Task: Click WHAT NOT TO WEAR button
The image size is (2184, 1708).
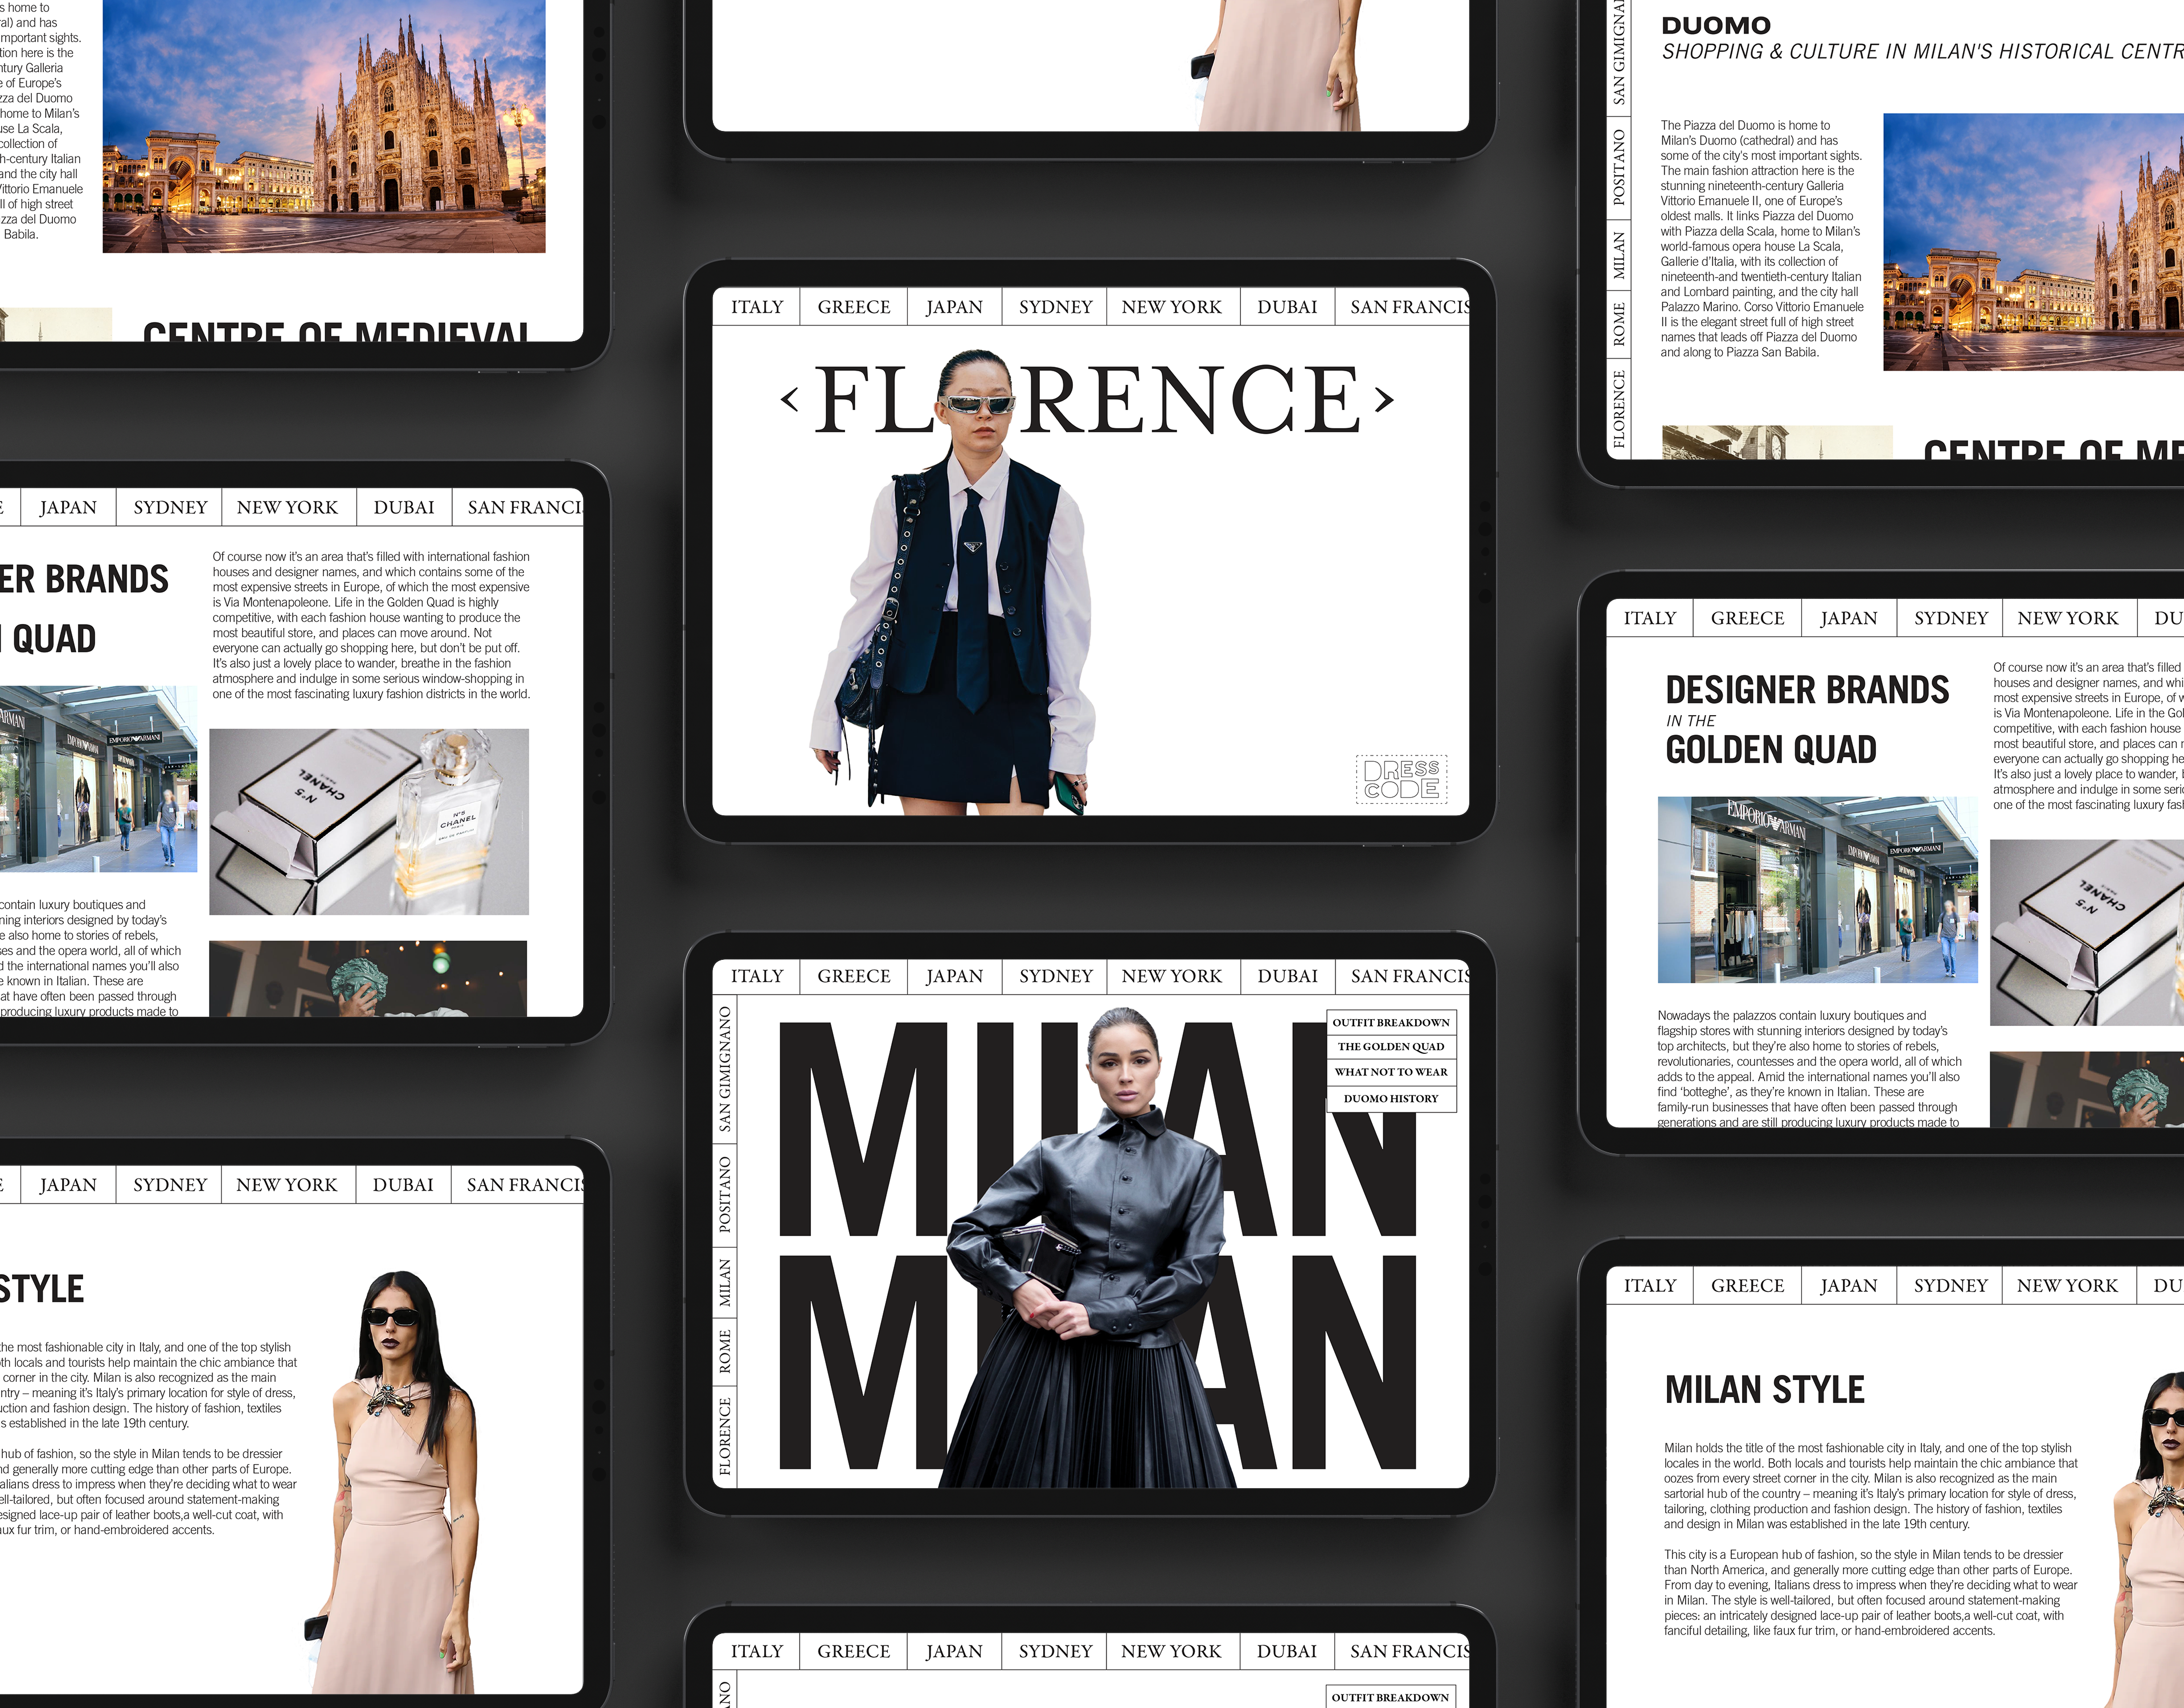Action: point(1391,1072)
